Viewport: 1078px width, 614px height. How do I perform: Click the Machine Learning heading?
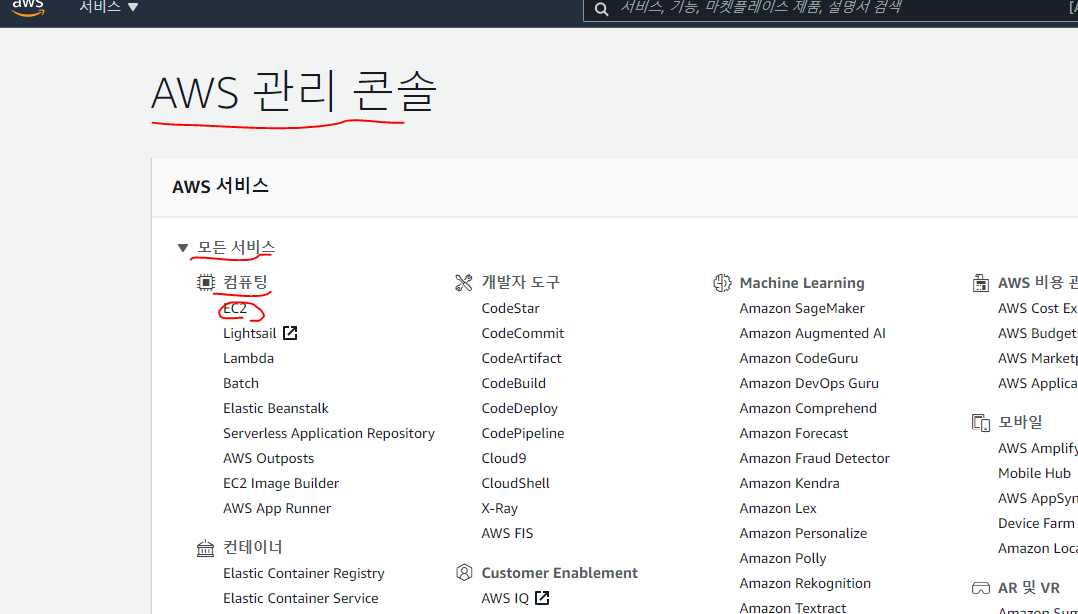pos(802,283)
